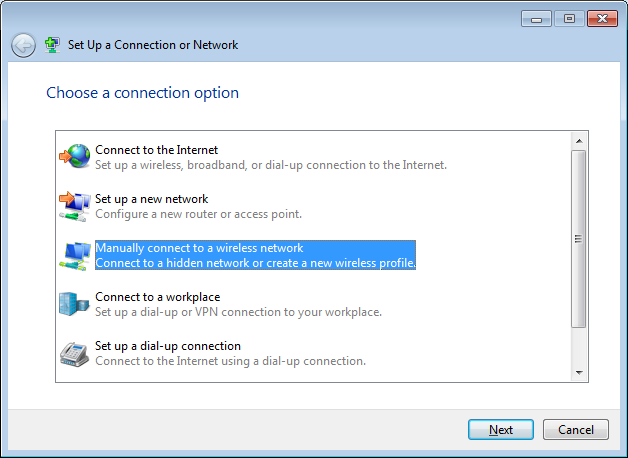Click the globe icon for Connect to the Internet
Viewport: 628px width, 458px height.
74,156
